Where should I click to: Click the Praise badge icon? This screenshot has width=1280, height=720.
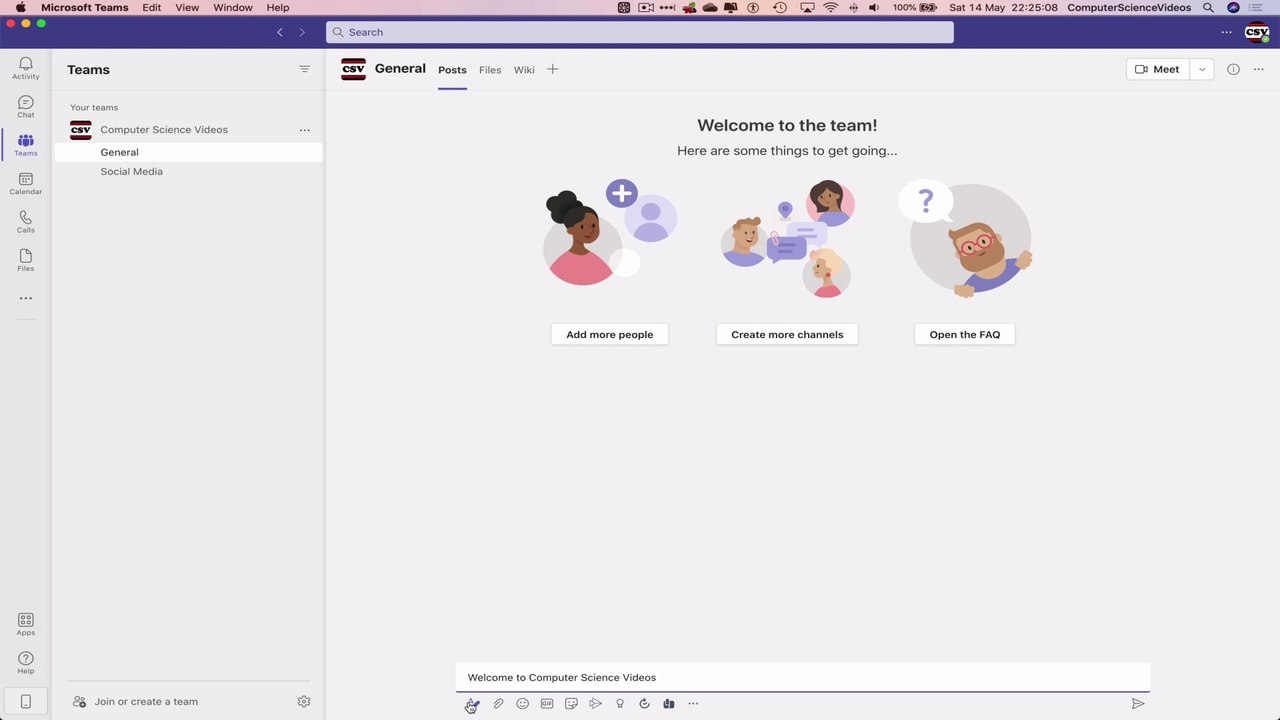[x=620, y=704]
